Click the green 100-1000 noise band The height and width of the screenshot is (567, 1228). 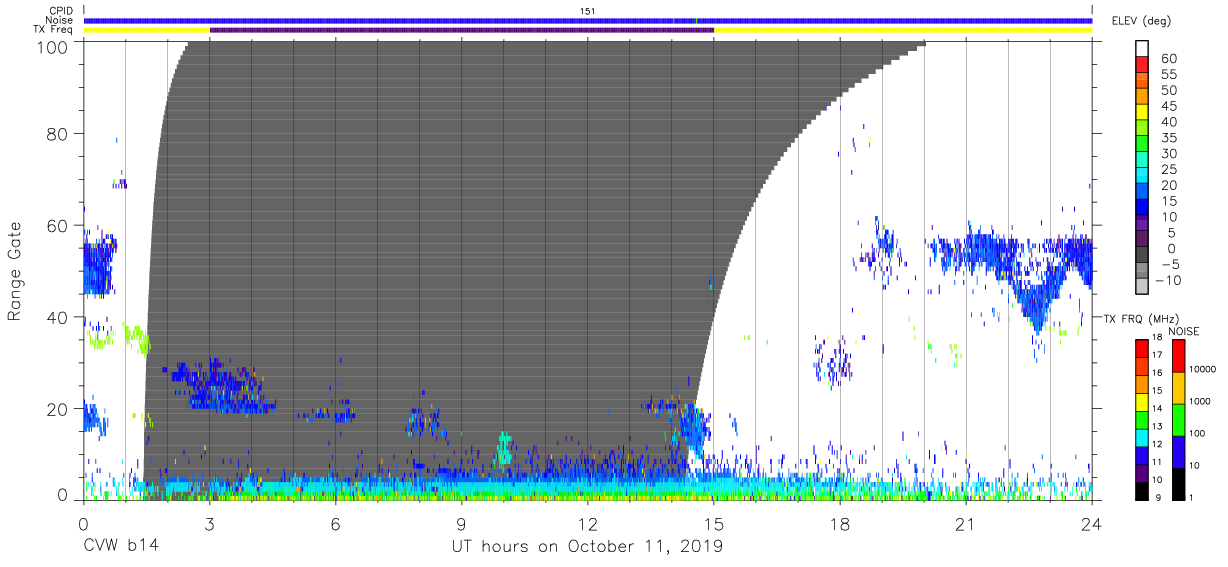(x=1178, y=419)
